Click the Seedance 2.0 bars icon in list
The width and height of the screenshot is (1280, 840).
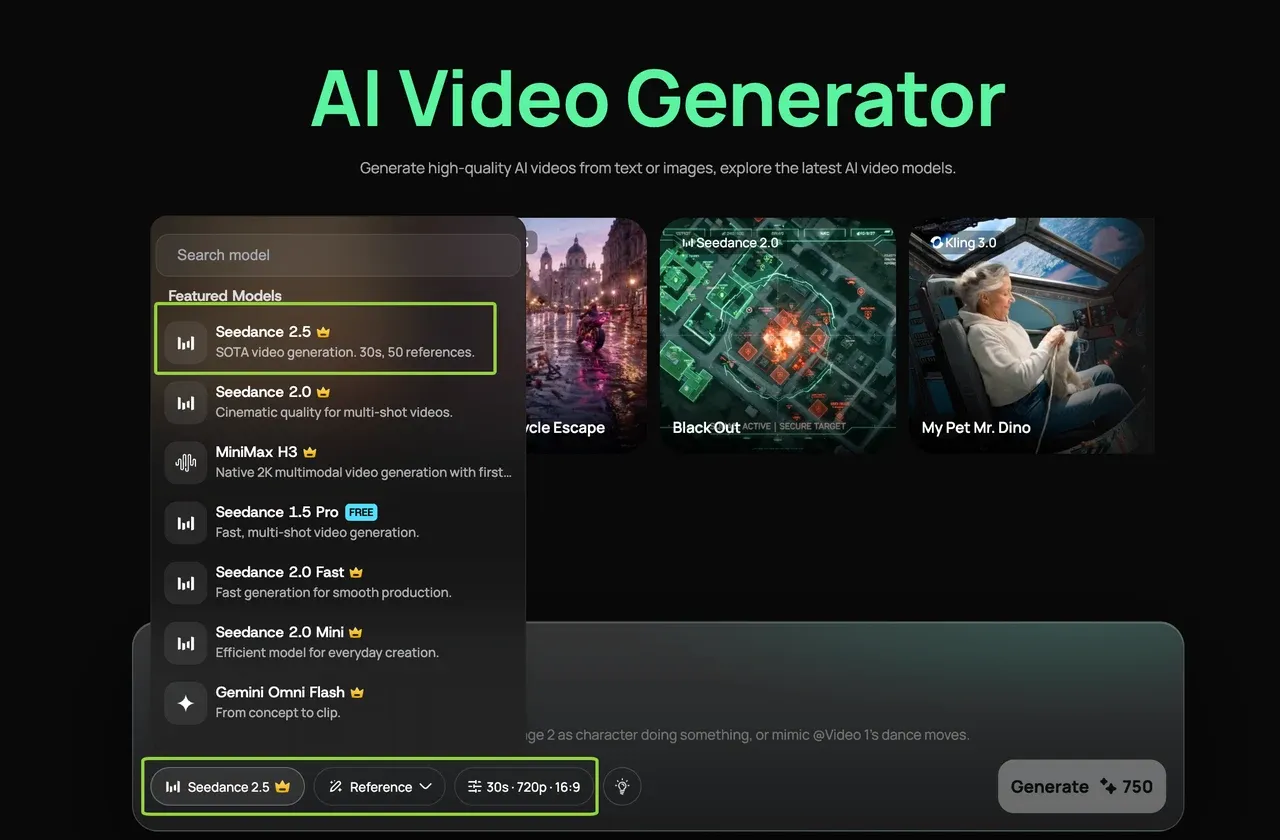(x=186, y=402)
